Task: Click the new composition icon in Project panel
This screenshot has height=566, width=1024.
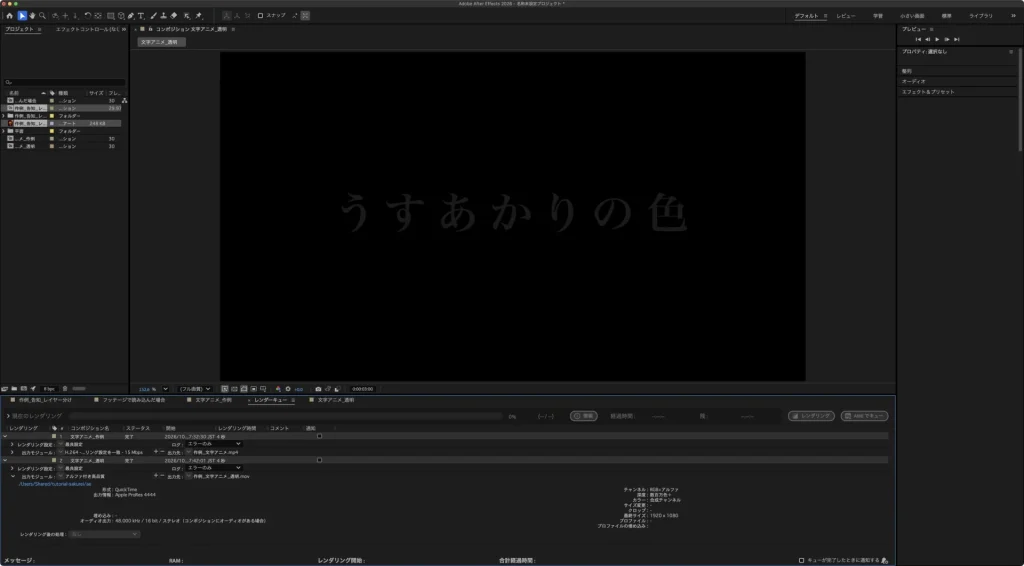Action: 24,389
